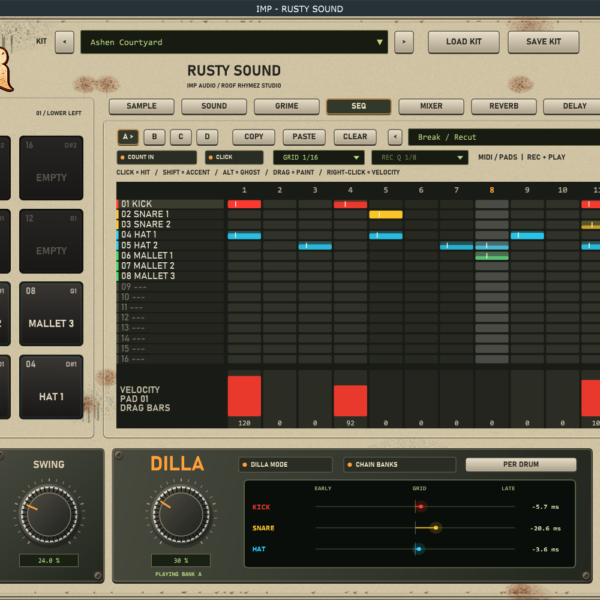Toggle HAT 2 hit on step 3
This screenshot has height=600, width=600.
pyautogui.click(x=315, y=246)
